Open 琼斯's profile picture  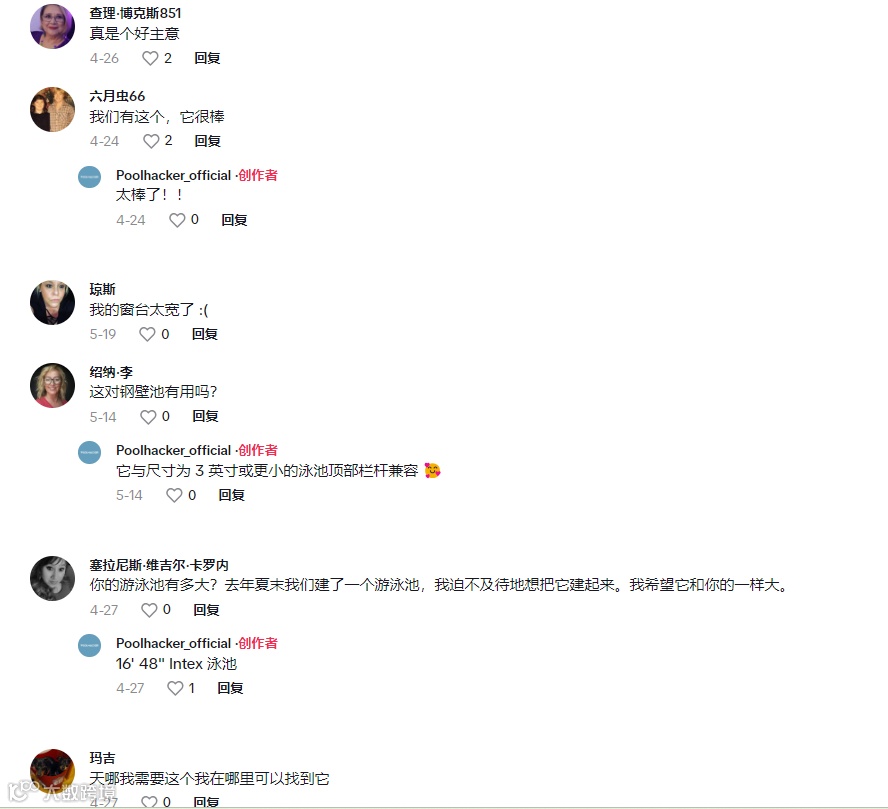(x=52, y=302)
